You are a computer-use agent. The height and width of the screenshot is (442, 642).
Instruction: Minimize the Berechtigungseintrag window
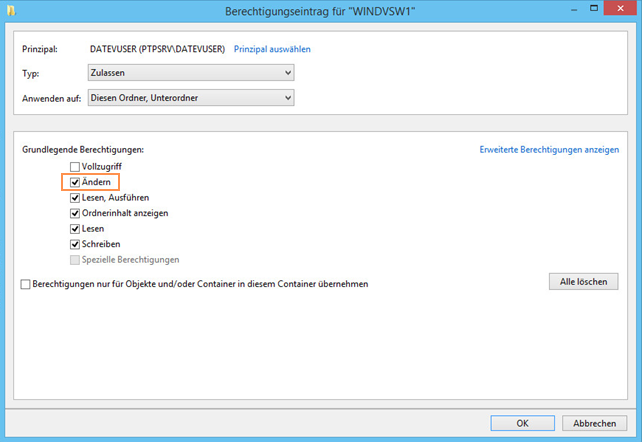tap(574, 10)
